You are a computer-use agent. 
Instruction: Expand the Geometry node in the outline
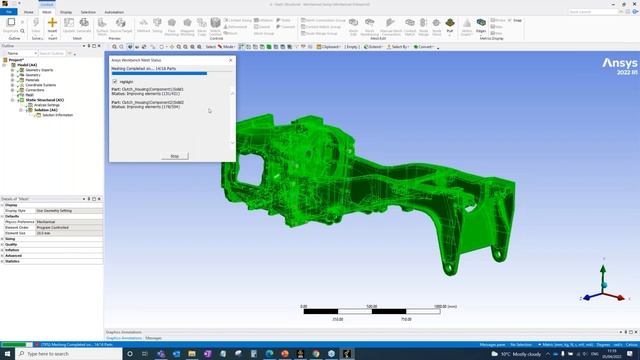click(12, 75)
